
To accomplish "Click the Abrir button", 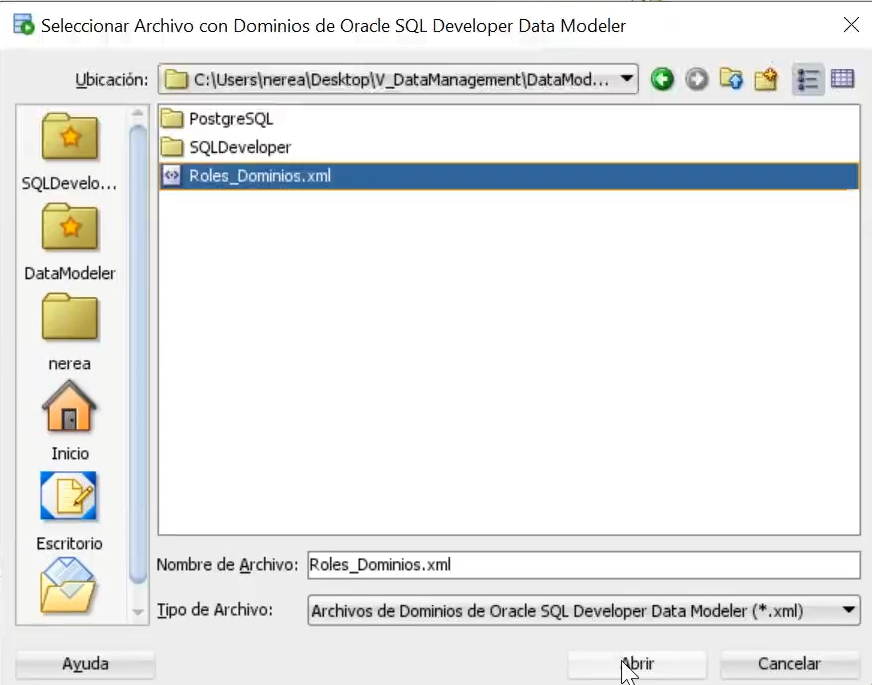I will 637,664.
